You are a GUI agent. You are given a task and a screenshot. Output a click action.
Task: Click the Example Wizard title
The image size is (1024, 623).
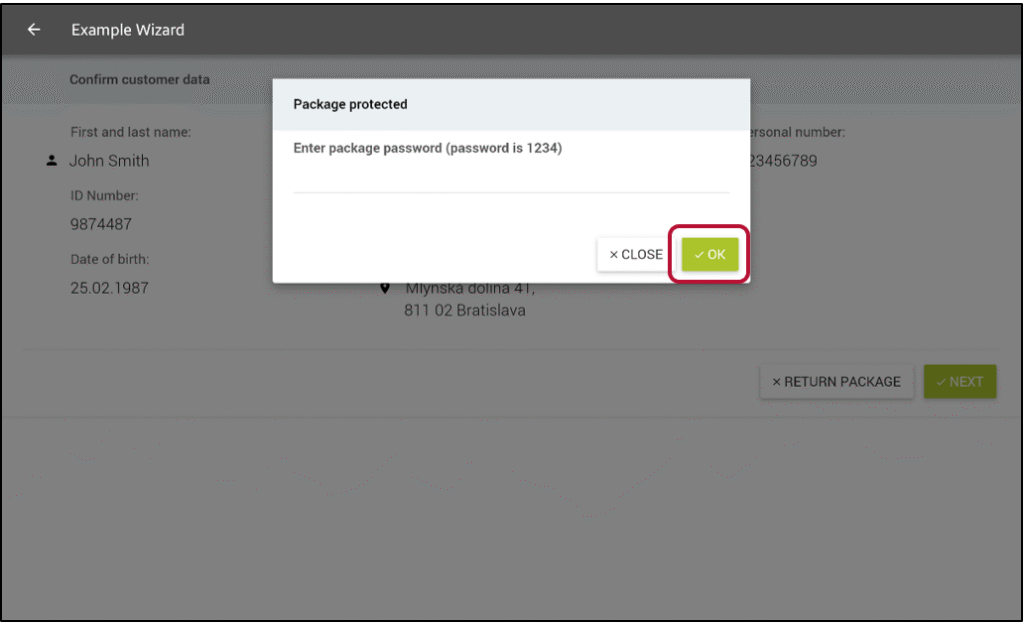128,30
